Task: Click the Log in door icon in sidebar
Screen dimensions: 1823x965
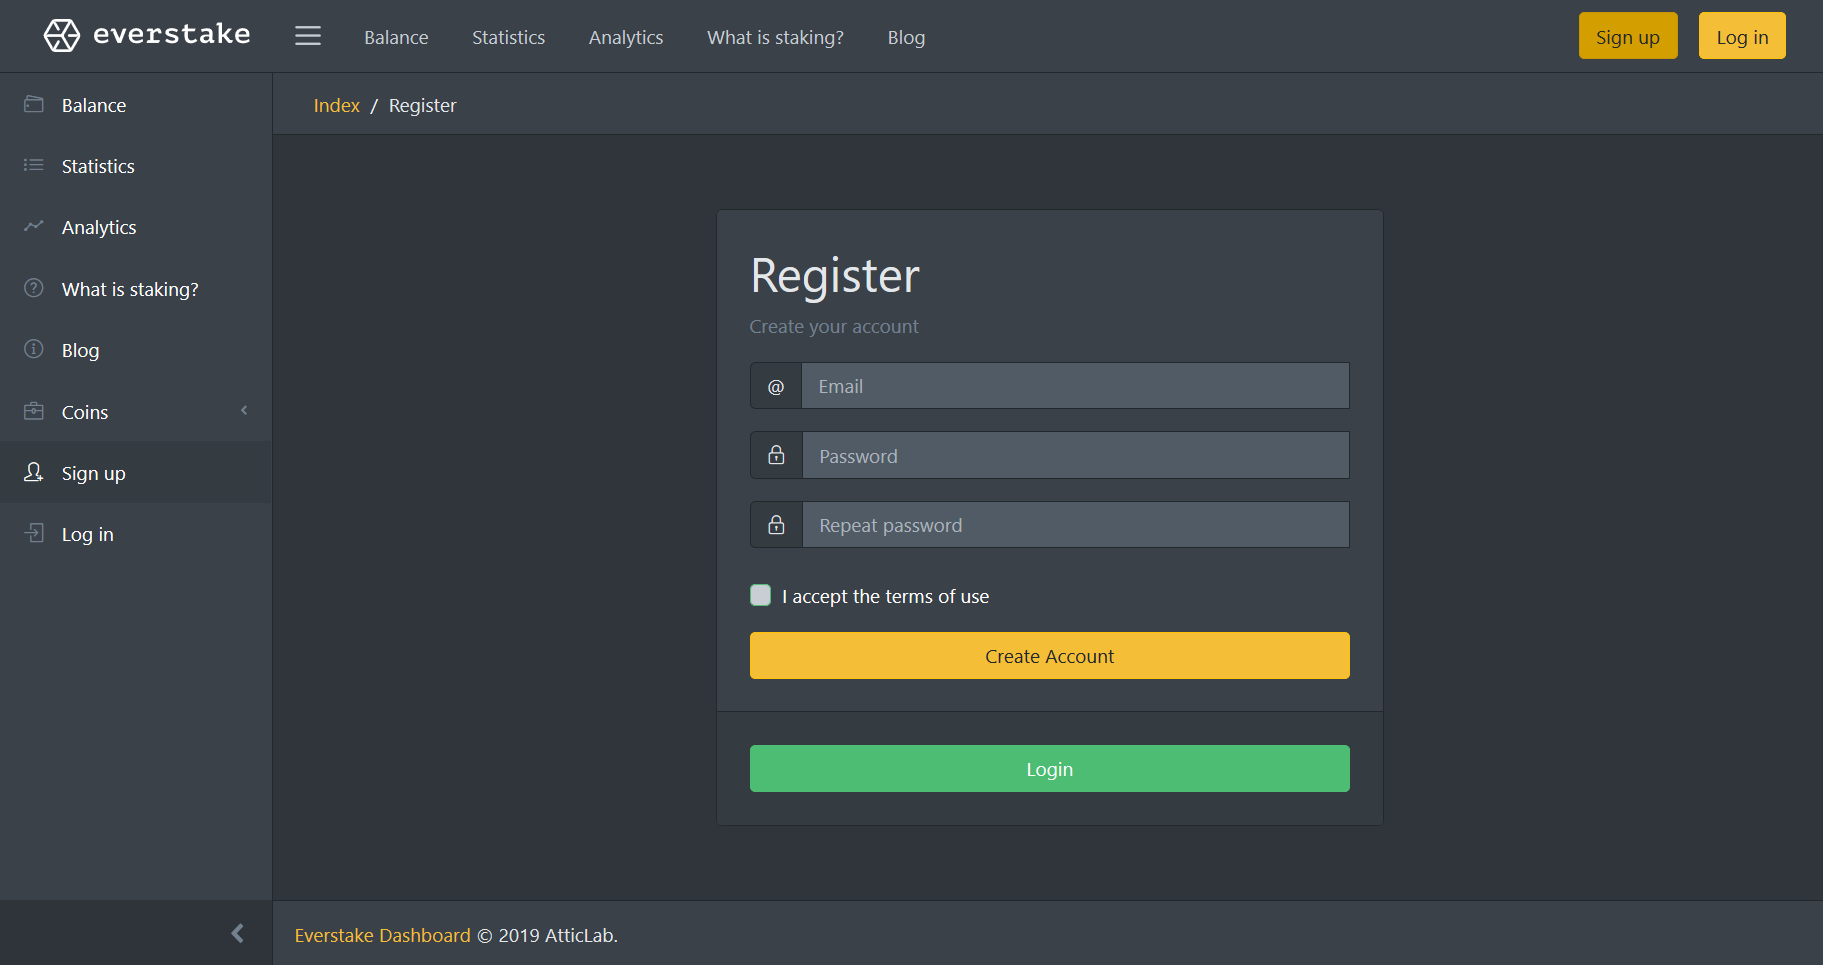Action: pos(34,533)
